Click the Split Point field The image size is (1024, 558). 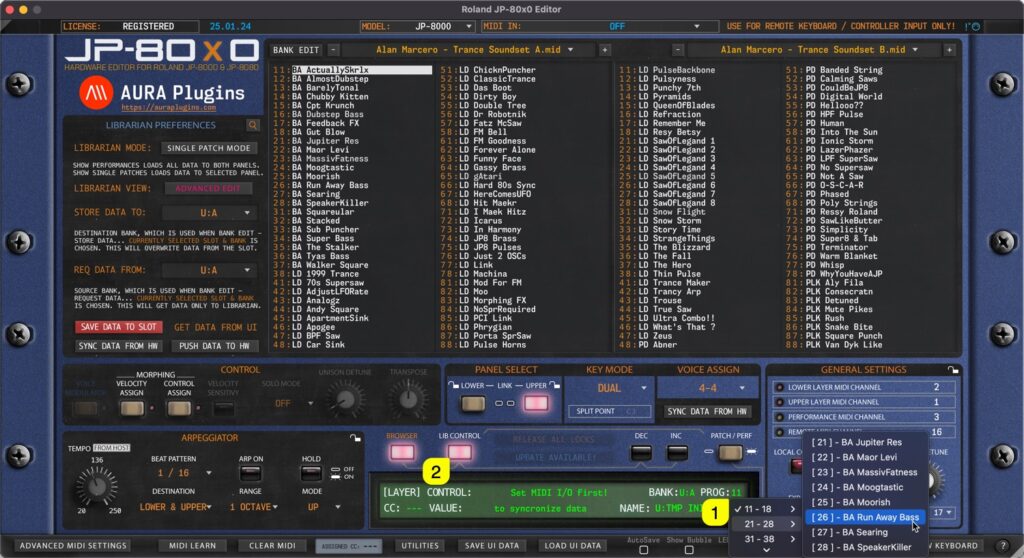609,412
